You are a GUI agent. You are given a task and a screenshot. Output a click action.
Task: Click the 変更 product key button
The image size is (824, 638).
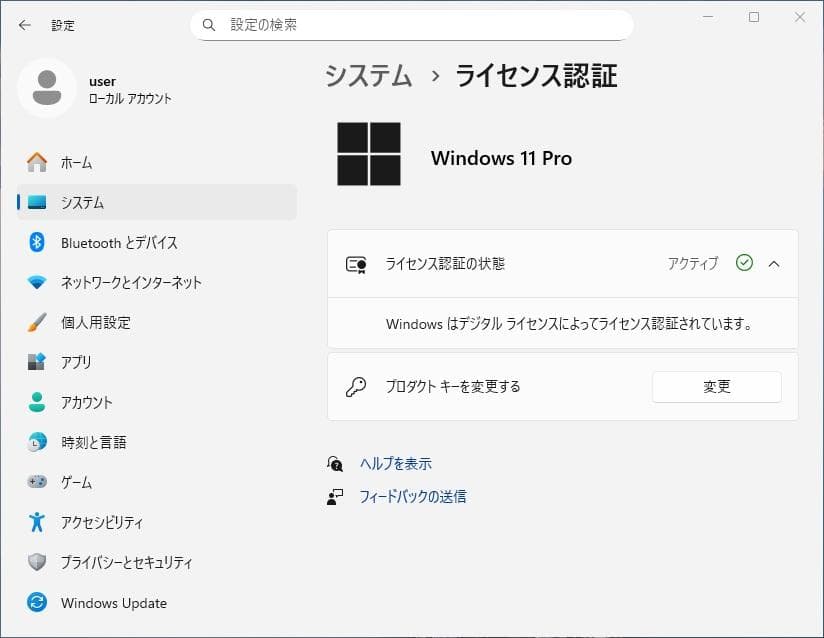(x=716, y=387)
